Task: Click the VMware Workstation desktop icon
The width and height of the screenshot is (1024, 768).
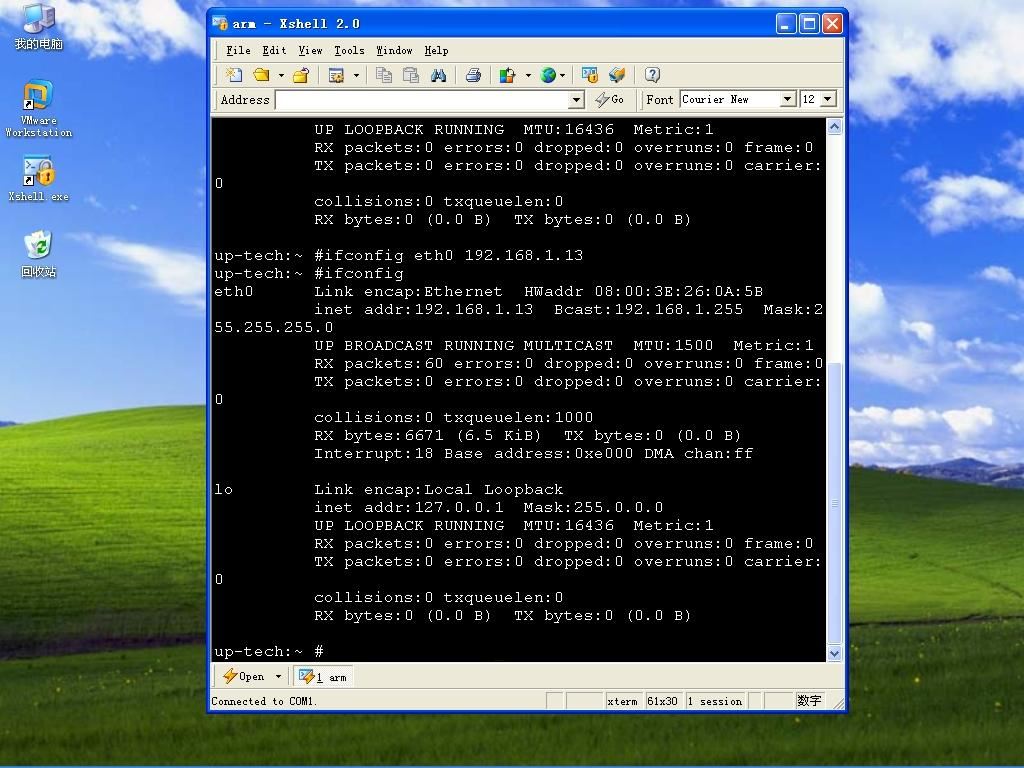Action: [39, 108]
